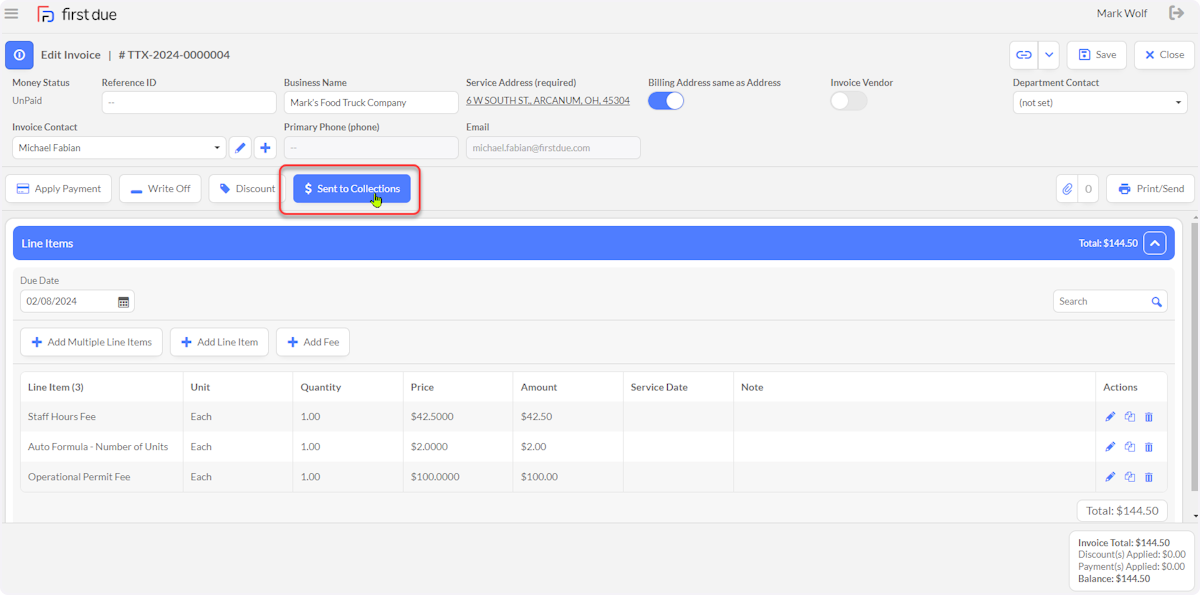The height and width of the screenshot is (595, 1200).
Task: Open service address 6 W SOUTH ST link
Action: click(548, 102)
